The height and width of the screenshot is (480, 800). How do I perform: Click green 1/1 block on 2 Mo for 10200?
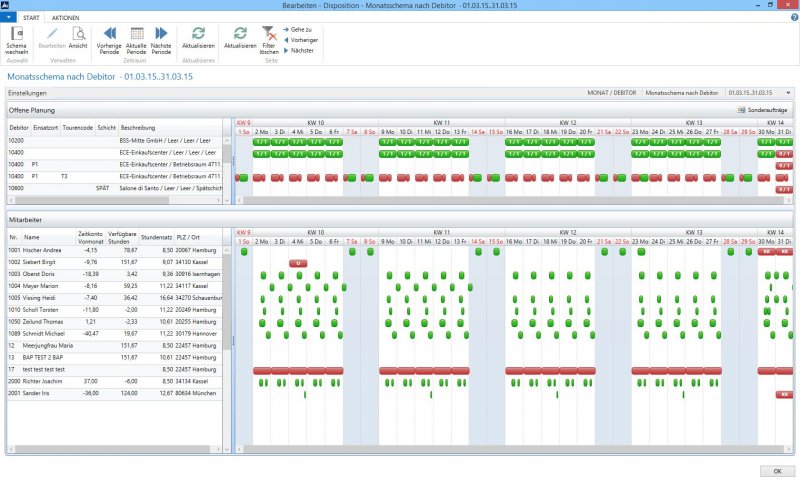(x=262, y=142)
